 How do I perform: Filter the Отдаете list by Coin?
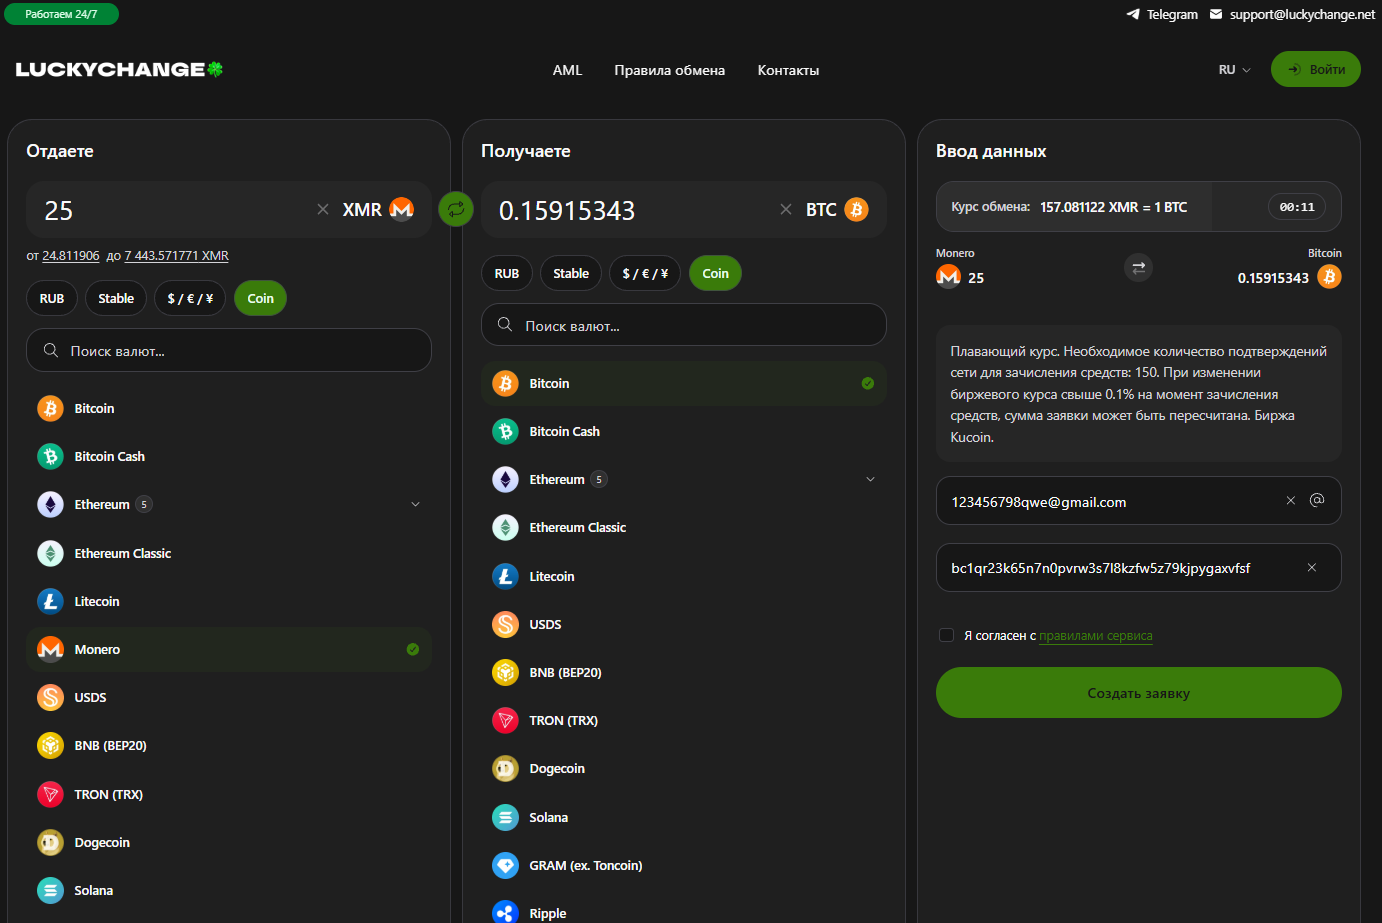[260, 298]
